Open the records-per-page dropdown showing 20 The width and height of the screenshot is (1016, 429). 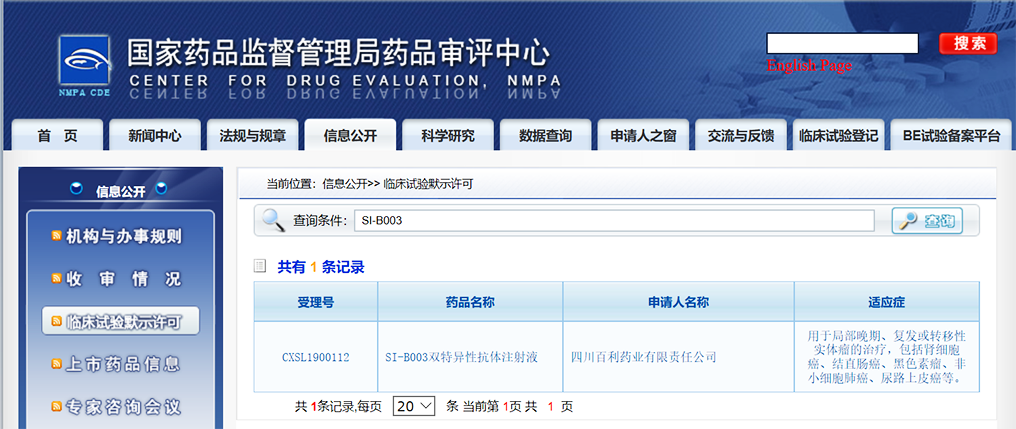point(414,406)
